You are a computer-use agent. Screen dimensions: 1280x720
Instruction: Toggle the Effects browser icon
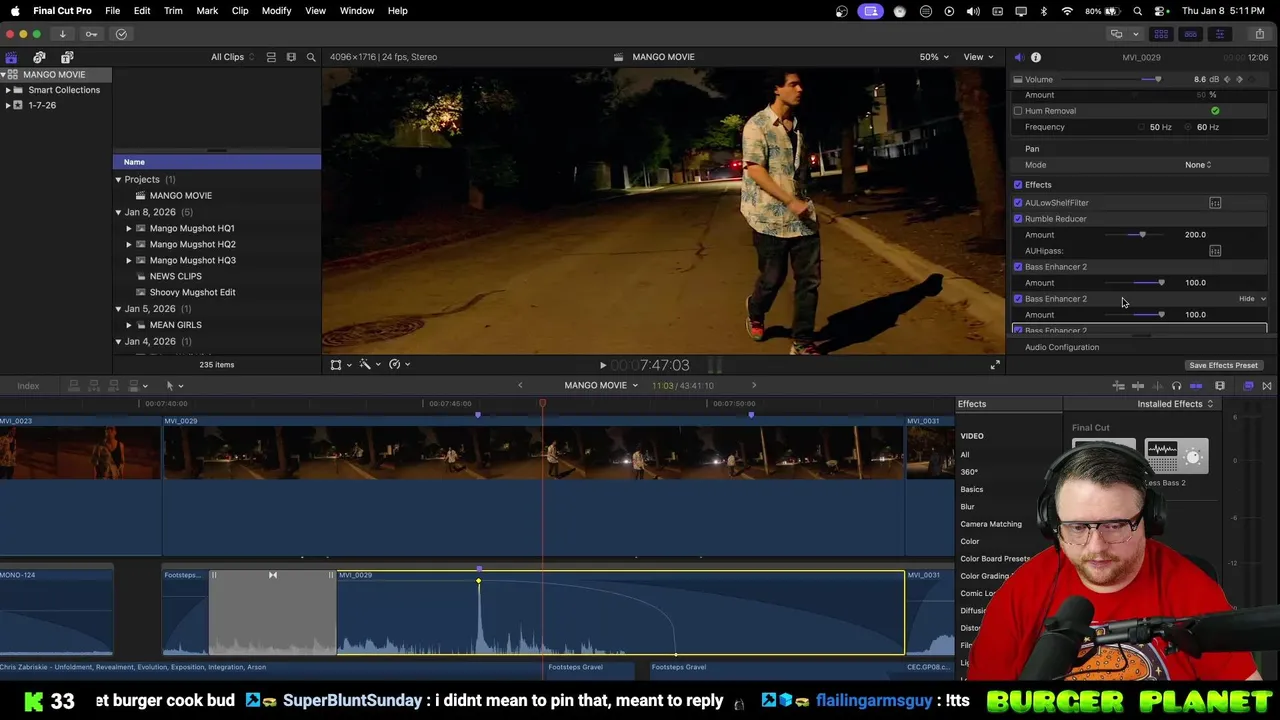[1248, 386]
